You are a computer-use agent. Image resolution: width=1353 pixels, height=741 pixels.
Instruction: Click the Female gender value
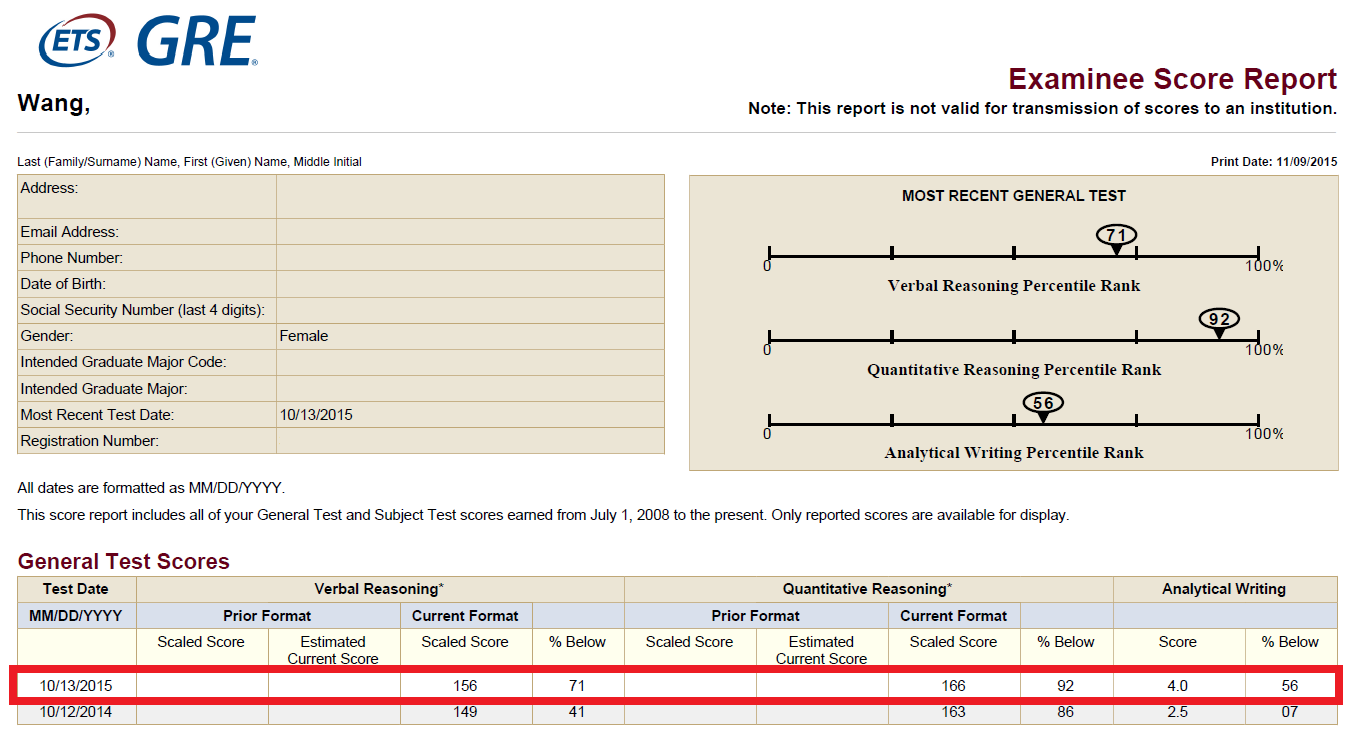[304, 336]
